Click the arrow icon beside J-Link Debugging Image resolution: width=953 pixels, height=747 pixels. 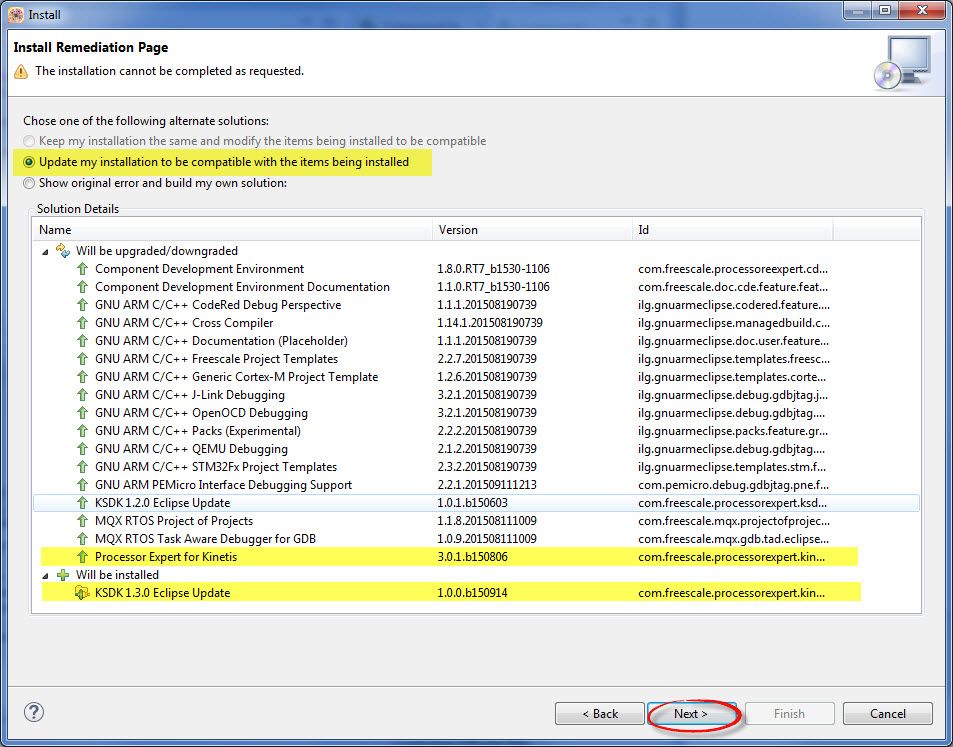tap(82, 394)
